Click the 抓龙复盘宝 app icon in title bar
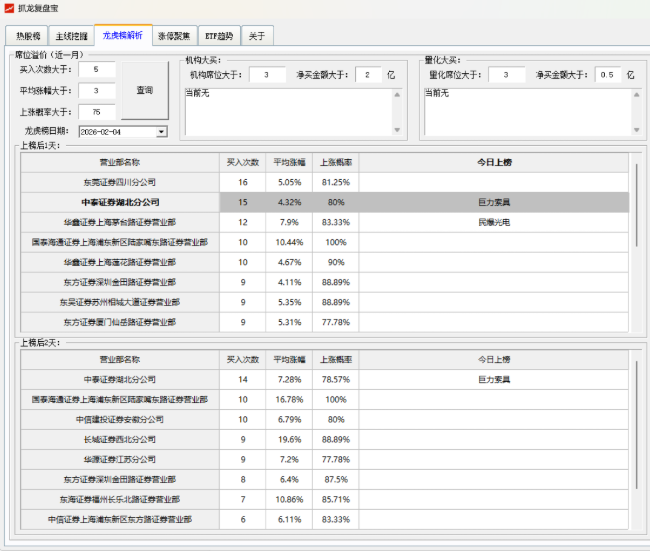The height and width of the screenshot is (551, 650). point(9,8)
